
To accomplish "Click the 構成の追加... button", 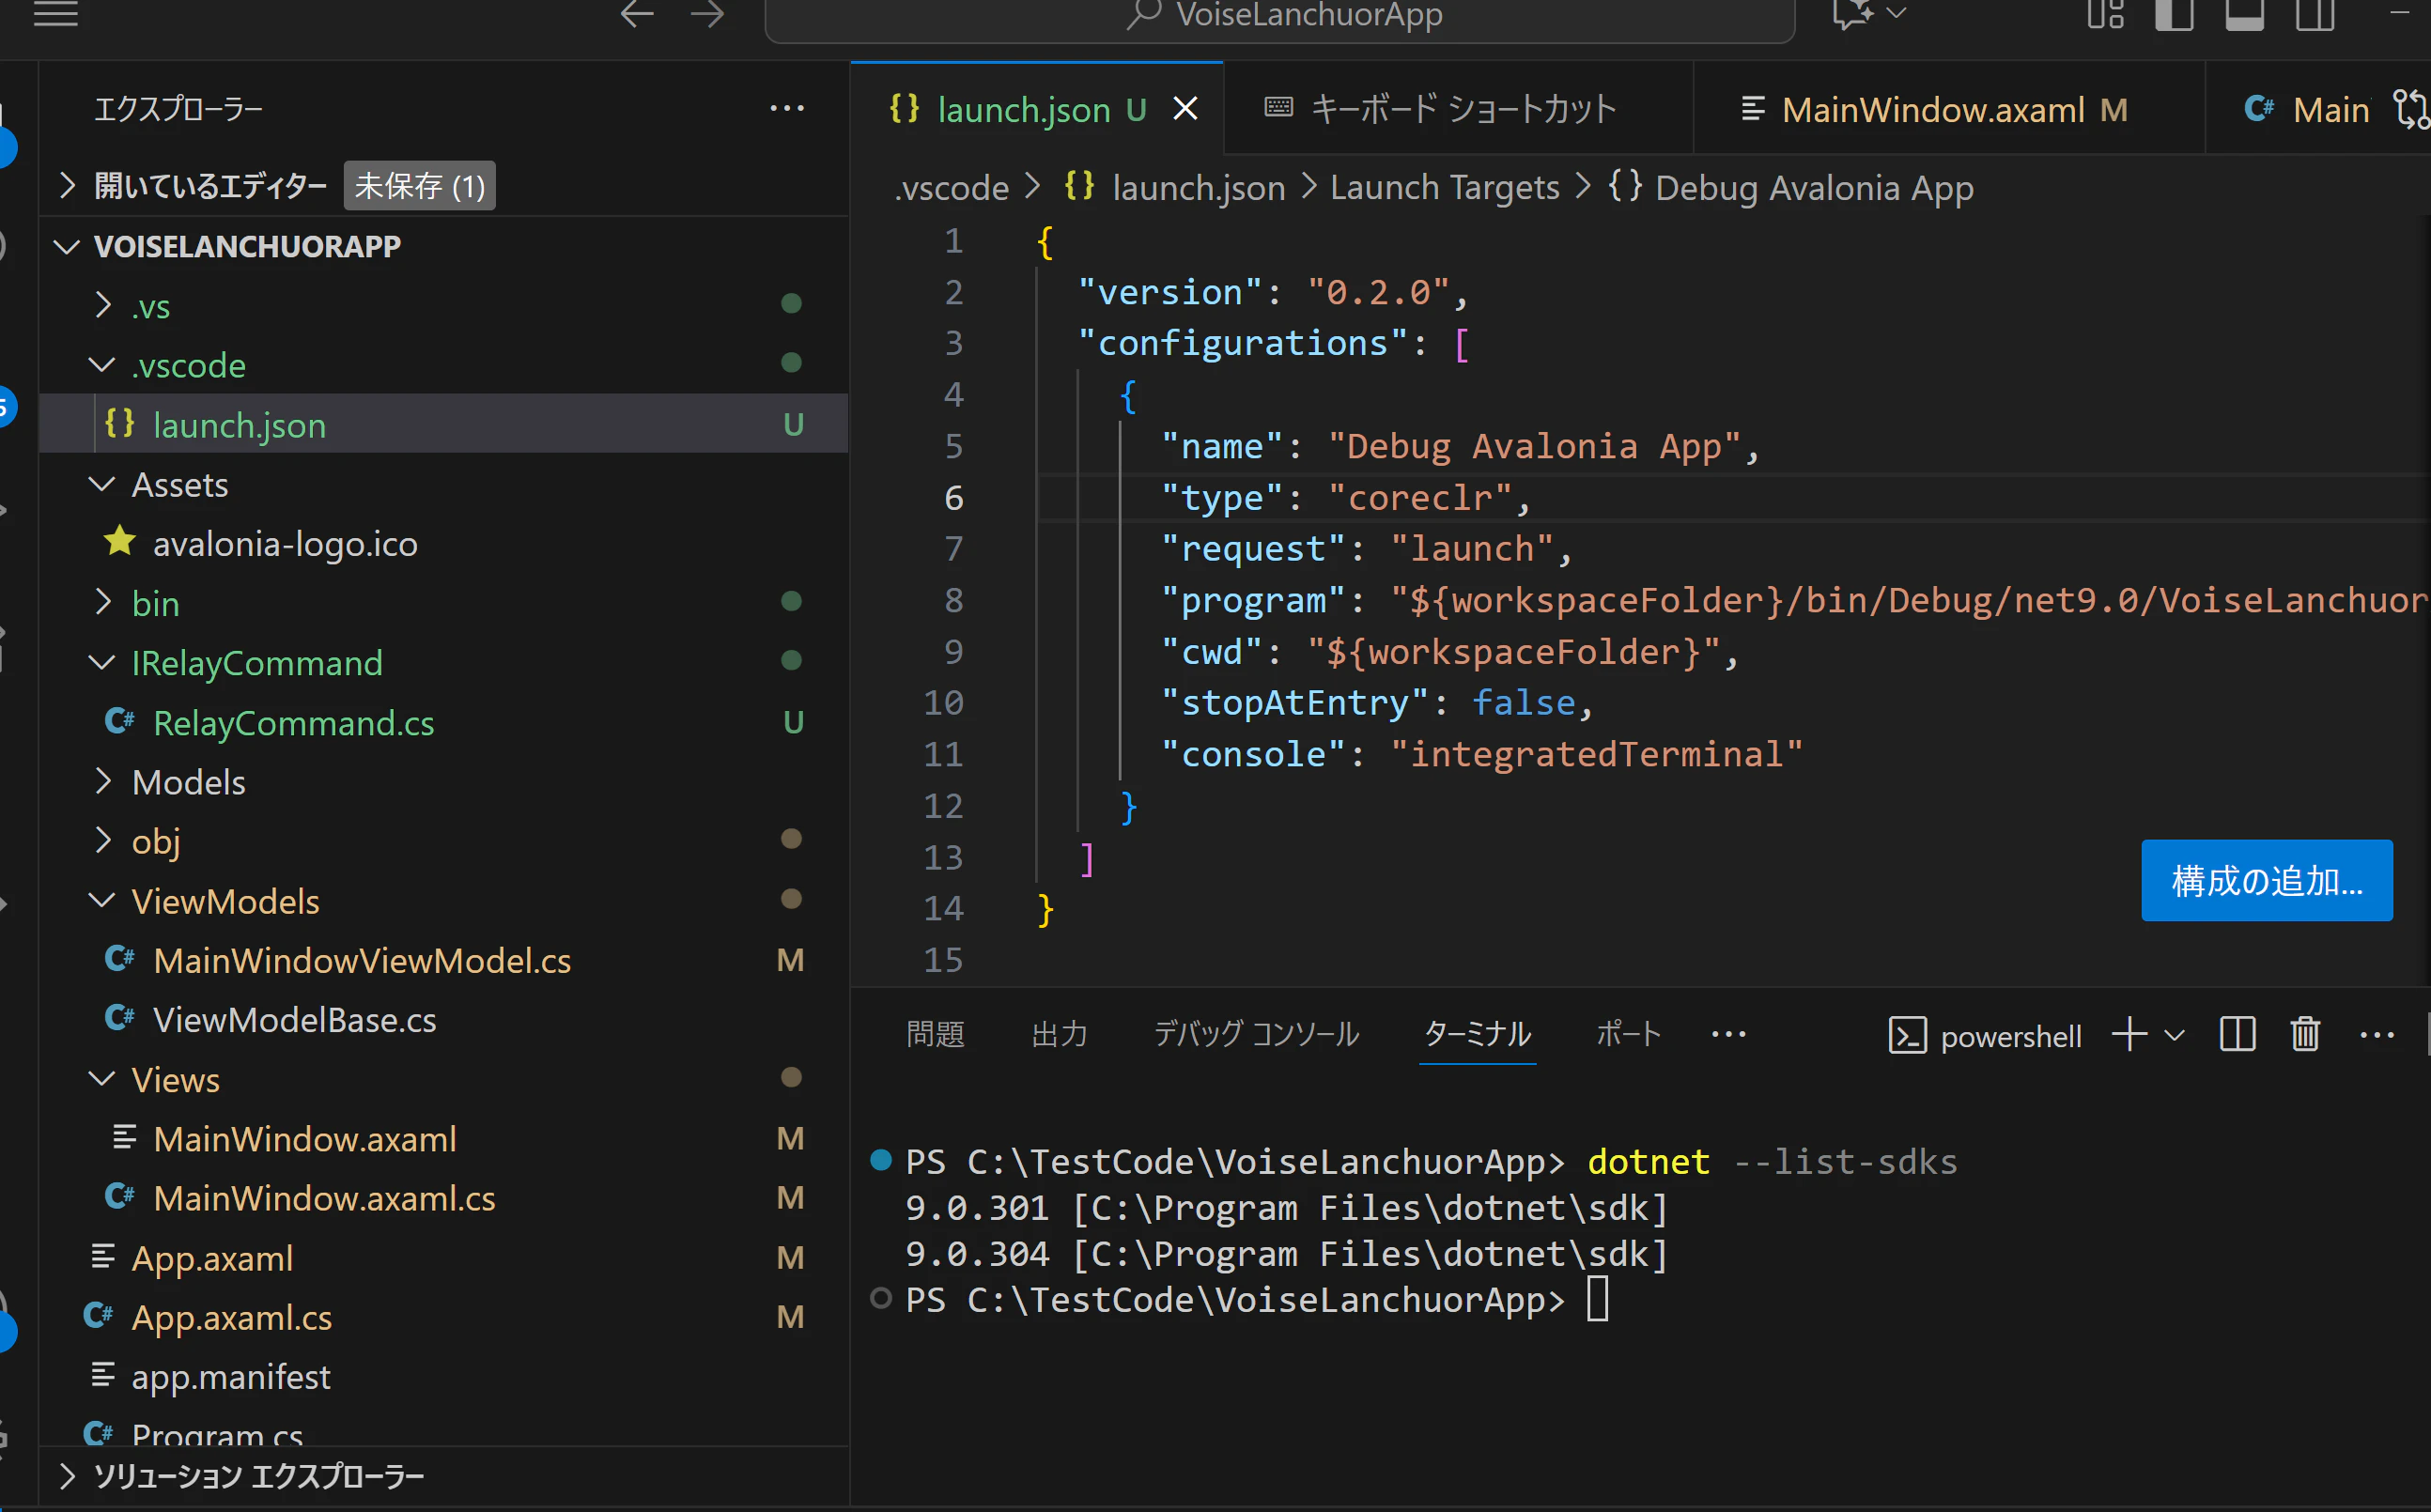I will tap(2267, 880).
